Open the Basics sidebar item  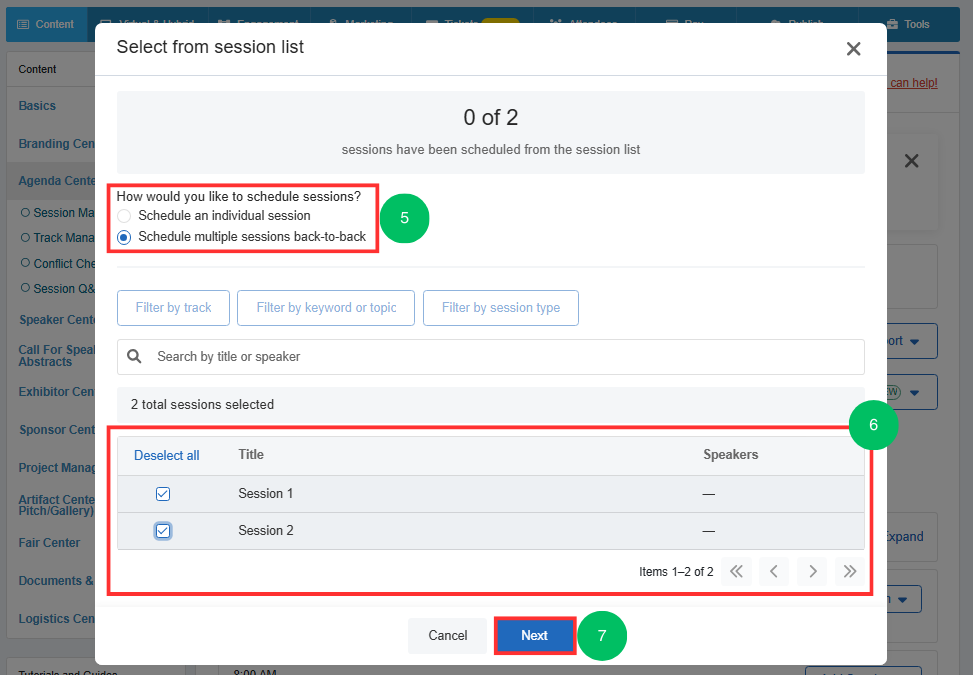pos(37,105)
